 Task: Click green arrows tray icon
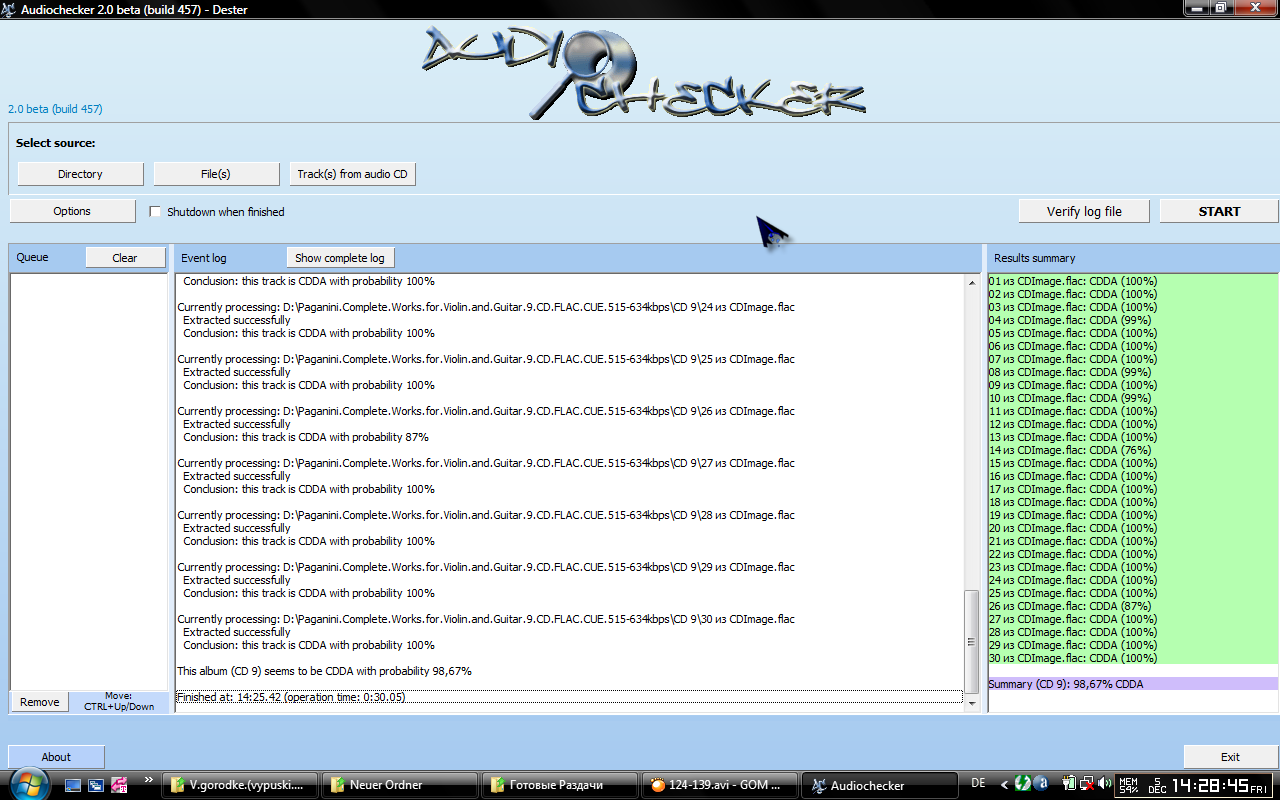coord(1023,783)
